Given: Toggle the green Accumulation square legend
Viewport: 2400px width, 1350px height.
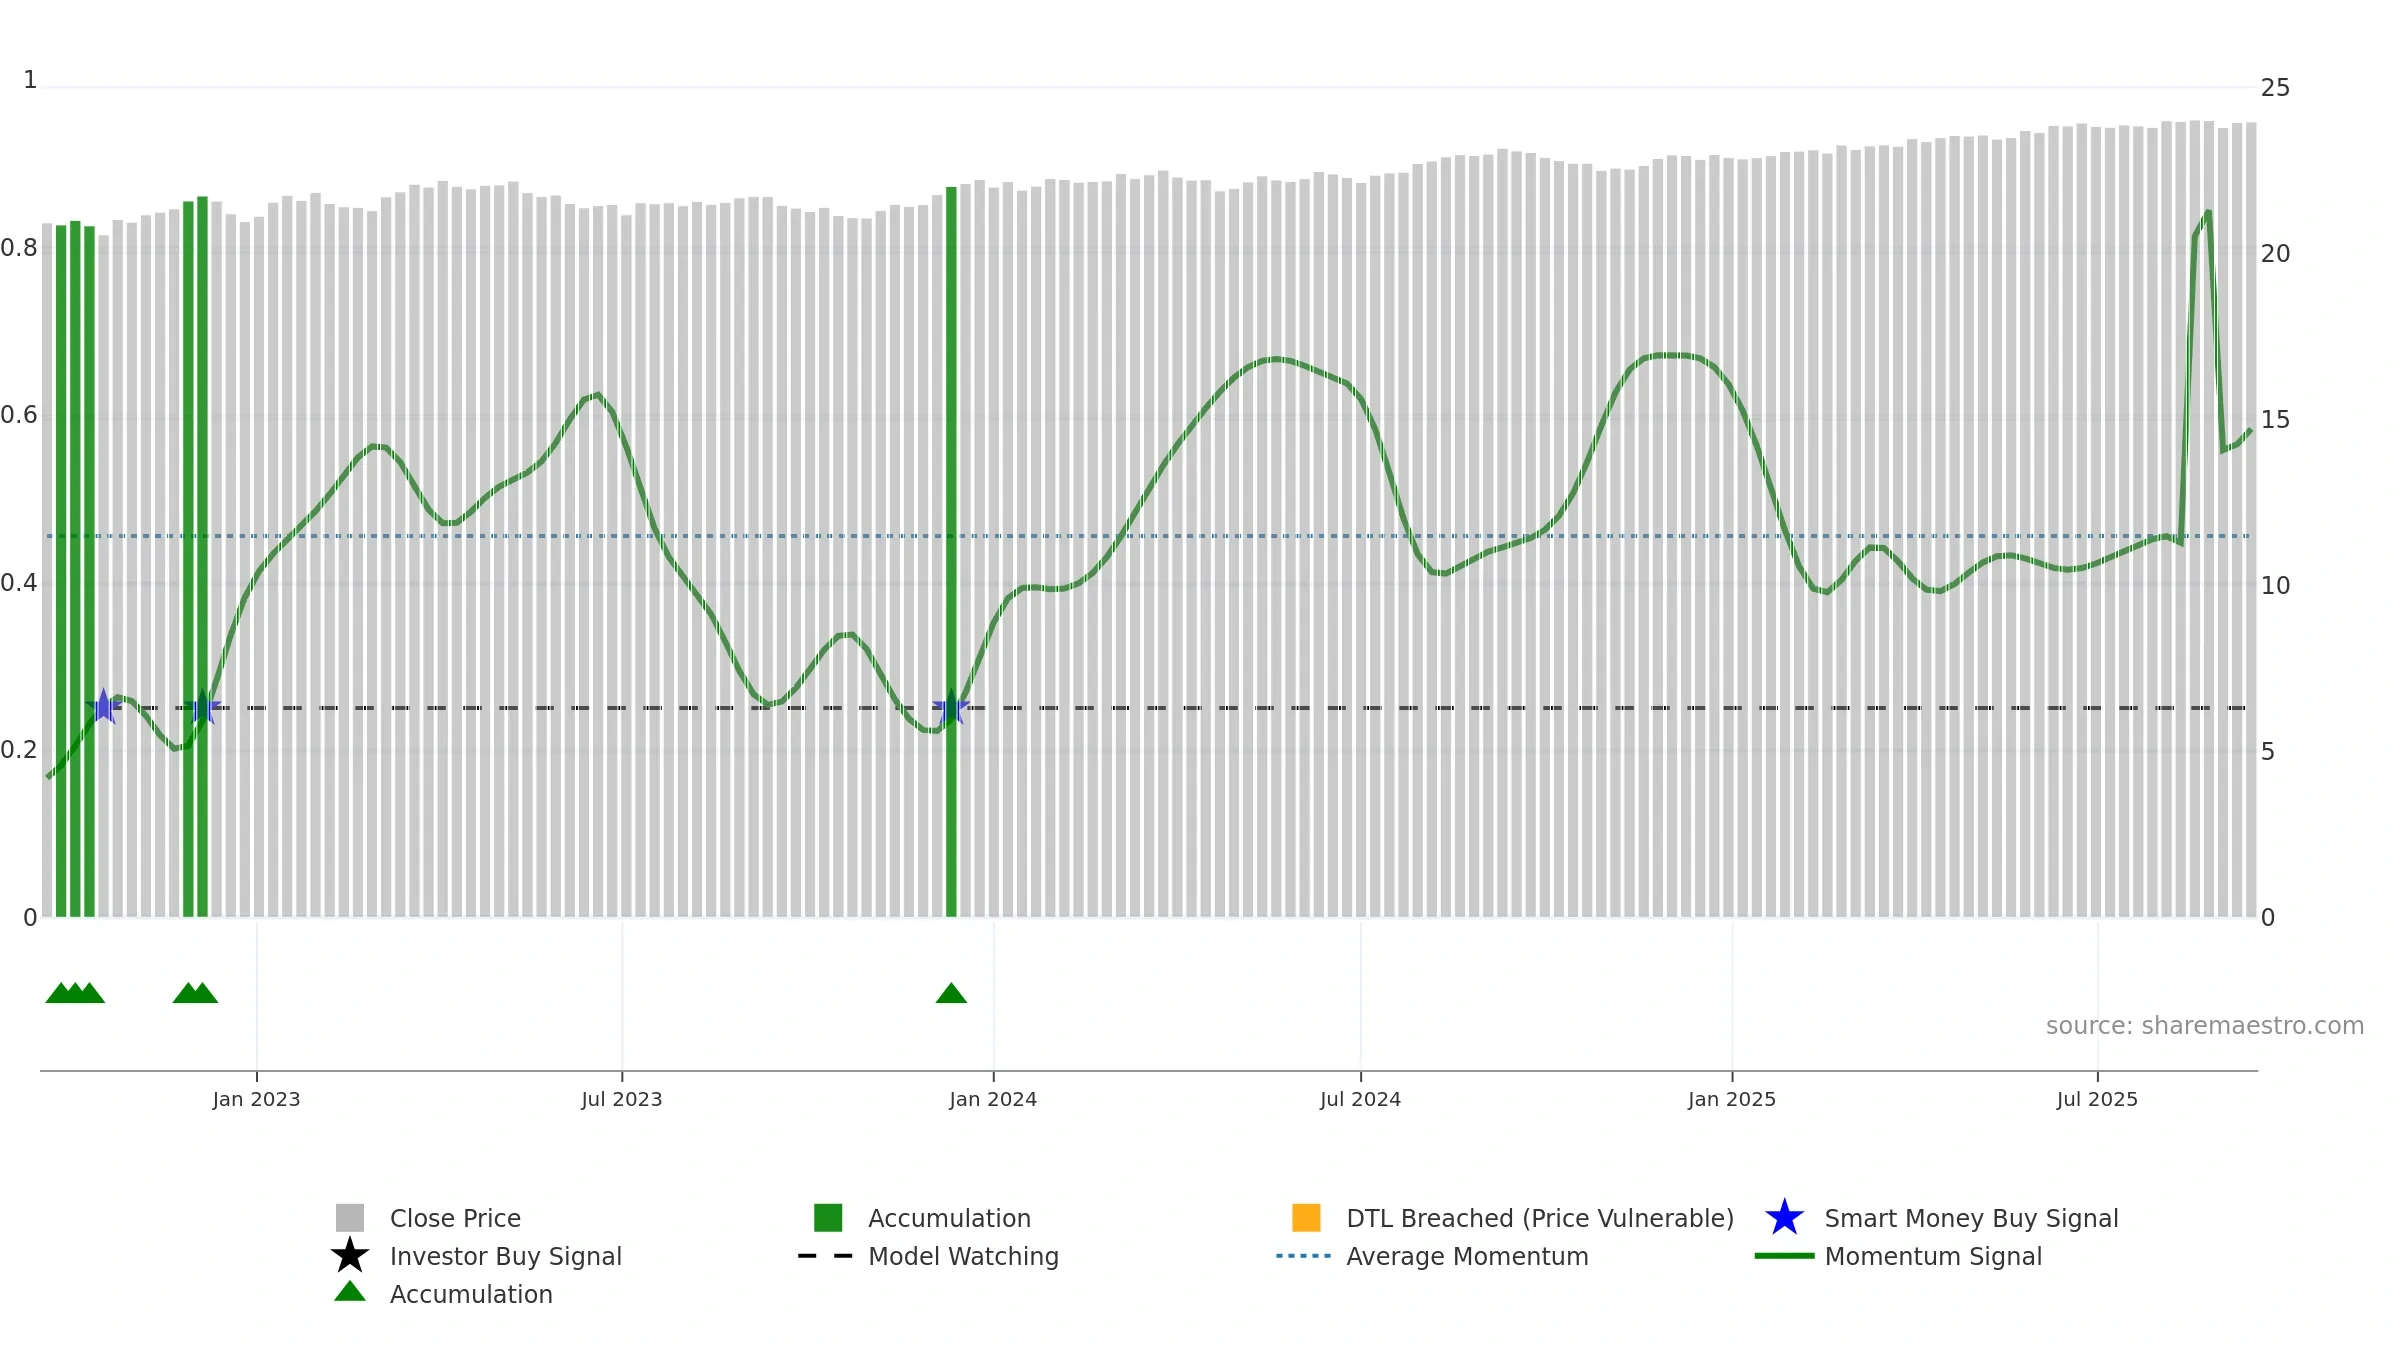Looking at the screenshot, I should click(x=828, y=1218).
